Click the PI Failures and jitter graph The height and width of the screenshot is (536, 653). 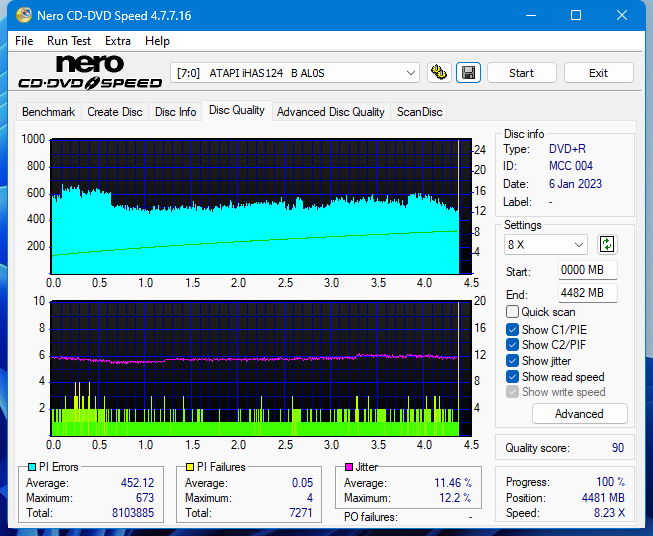pyautogui.click(x=261, y=369)
